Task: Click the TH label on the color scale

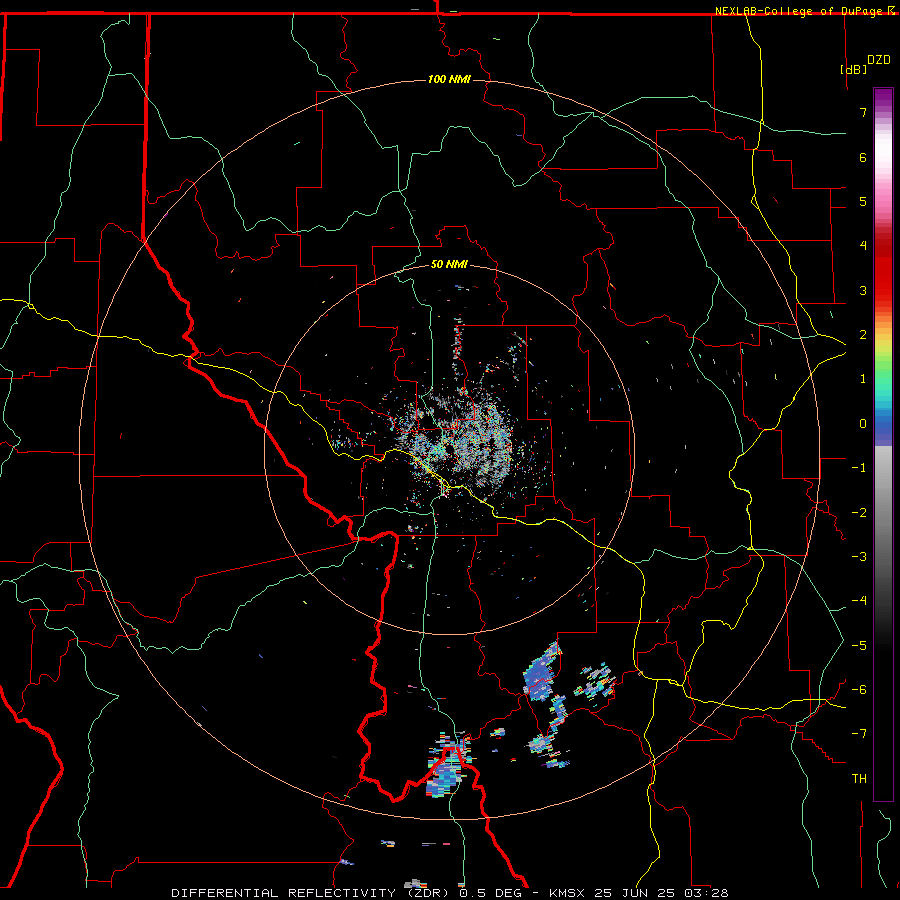Action: 859,779
